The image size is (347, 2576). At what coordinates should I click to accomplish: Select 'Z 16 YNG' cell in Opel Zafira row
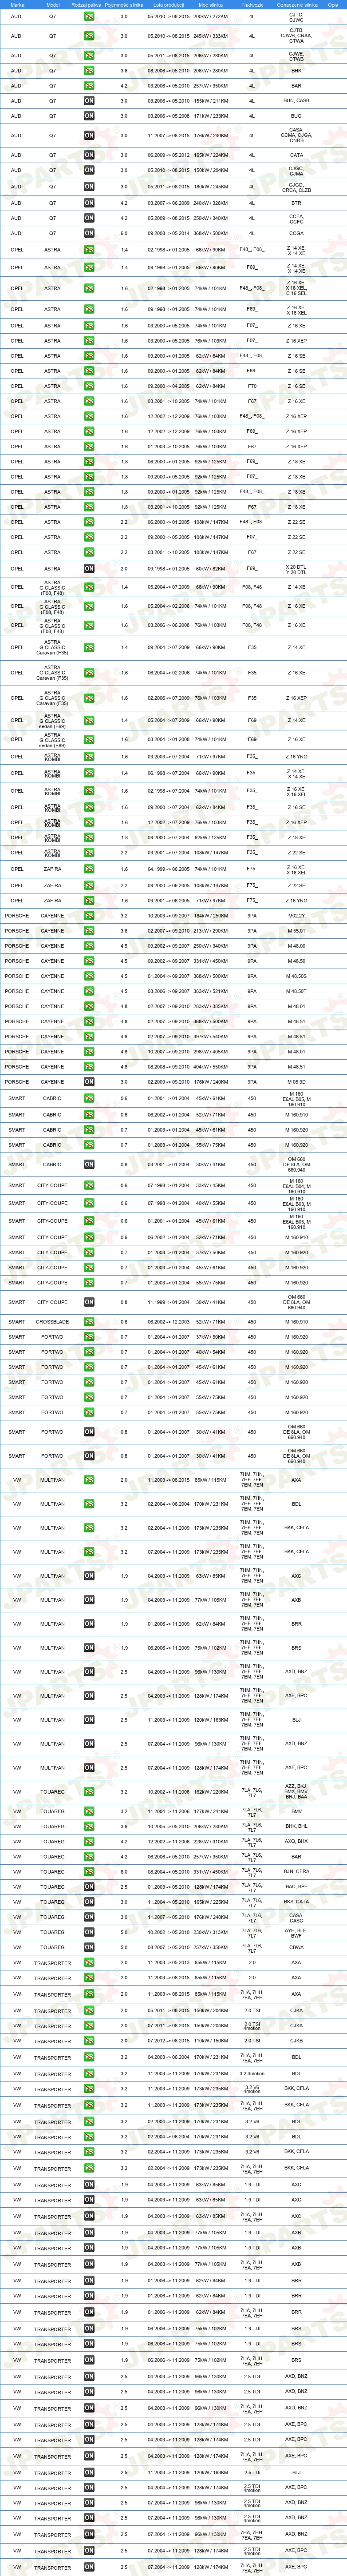pyautogui.click(x=296, y=900)
